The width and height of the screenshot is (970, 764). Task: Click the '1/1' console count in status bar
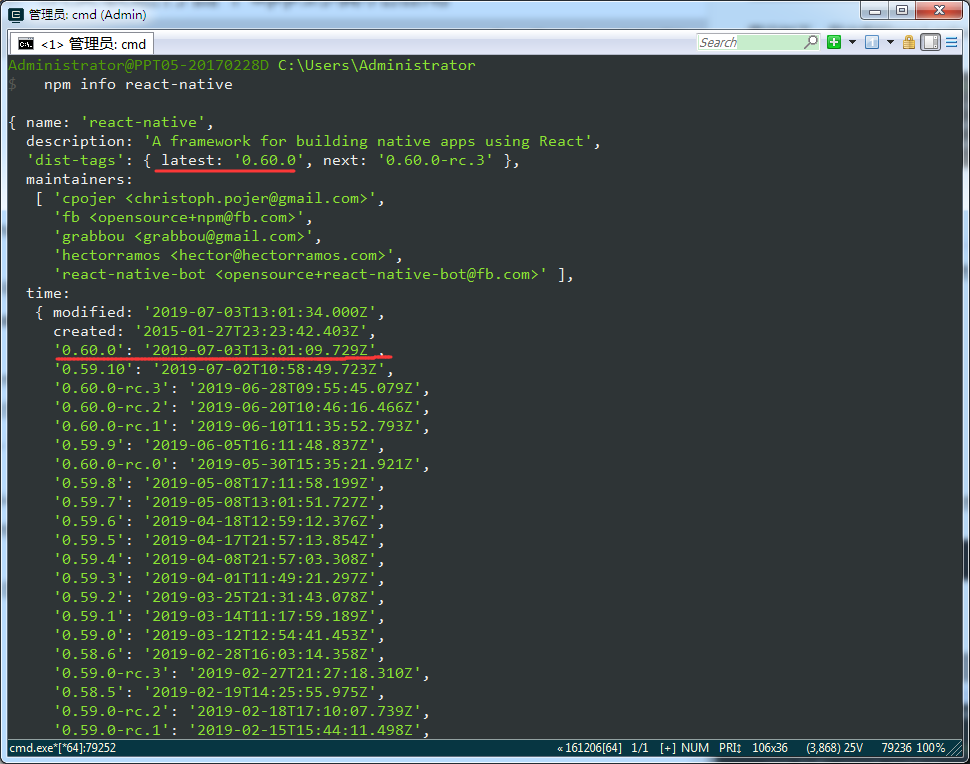[640, 748]
